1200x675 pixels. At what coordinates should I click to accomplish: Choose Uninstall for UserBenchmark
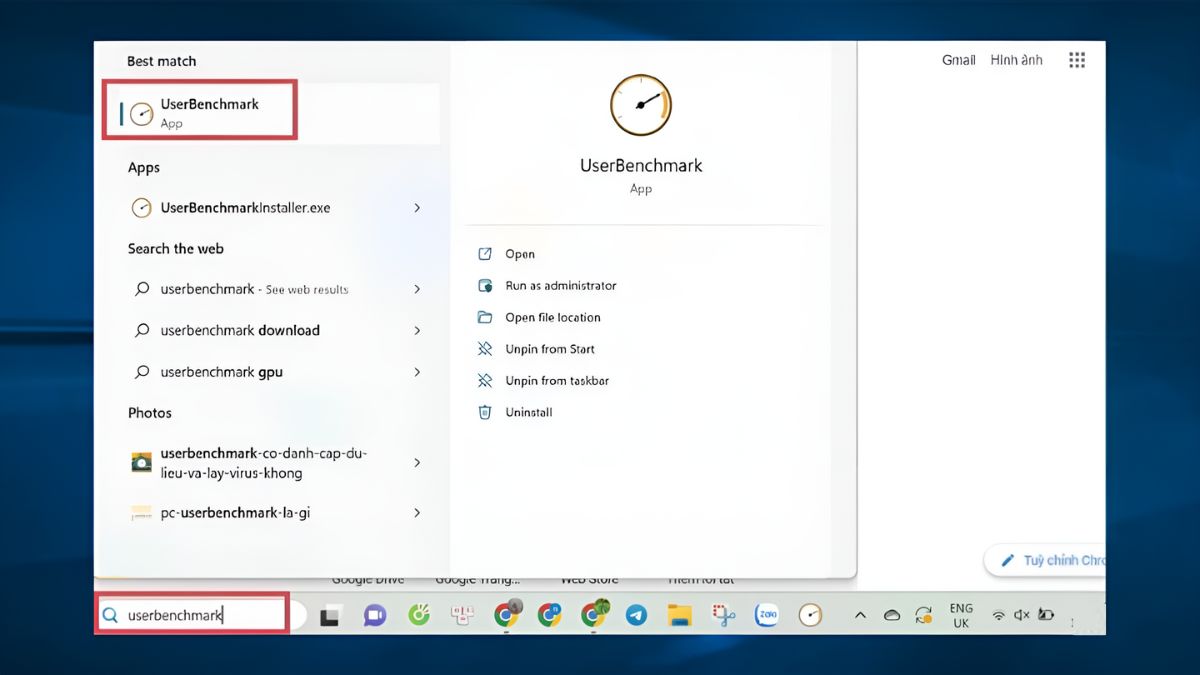pyautogui.click(x=529, y=412)
